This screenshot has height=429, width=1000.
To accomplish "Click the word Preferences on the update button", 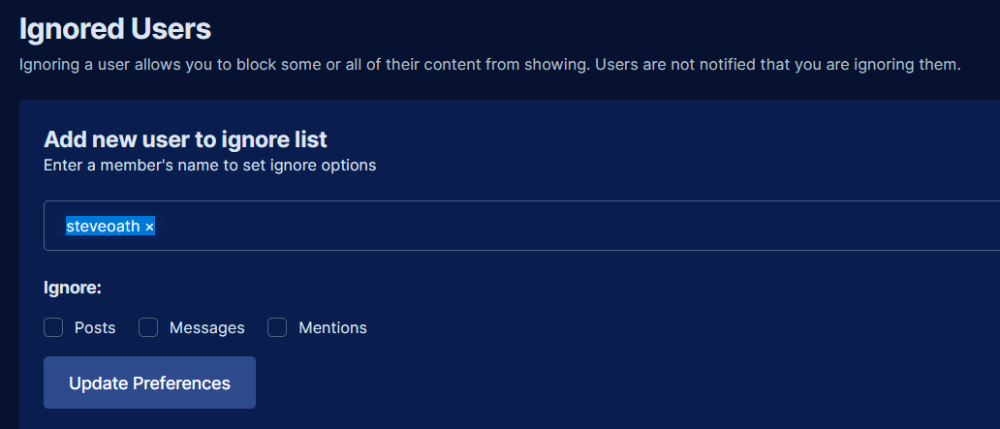I will pyautogui.click(x=181, y=383).
